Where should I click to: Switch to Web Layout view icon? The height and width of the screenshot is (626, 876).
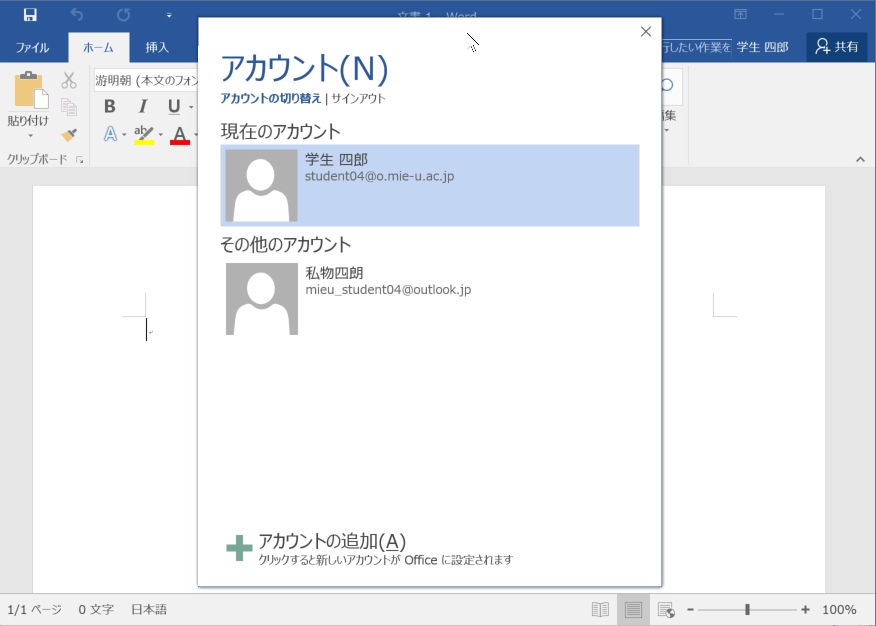pos(666,610)
